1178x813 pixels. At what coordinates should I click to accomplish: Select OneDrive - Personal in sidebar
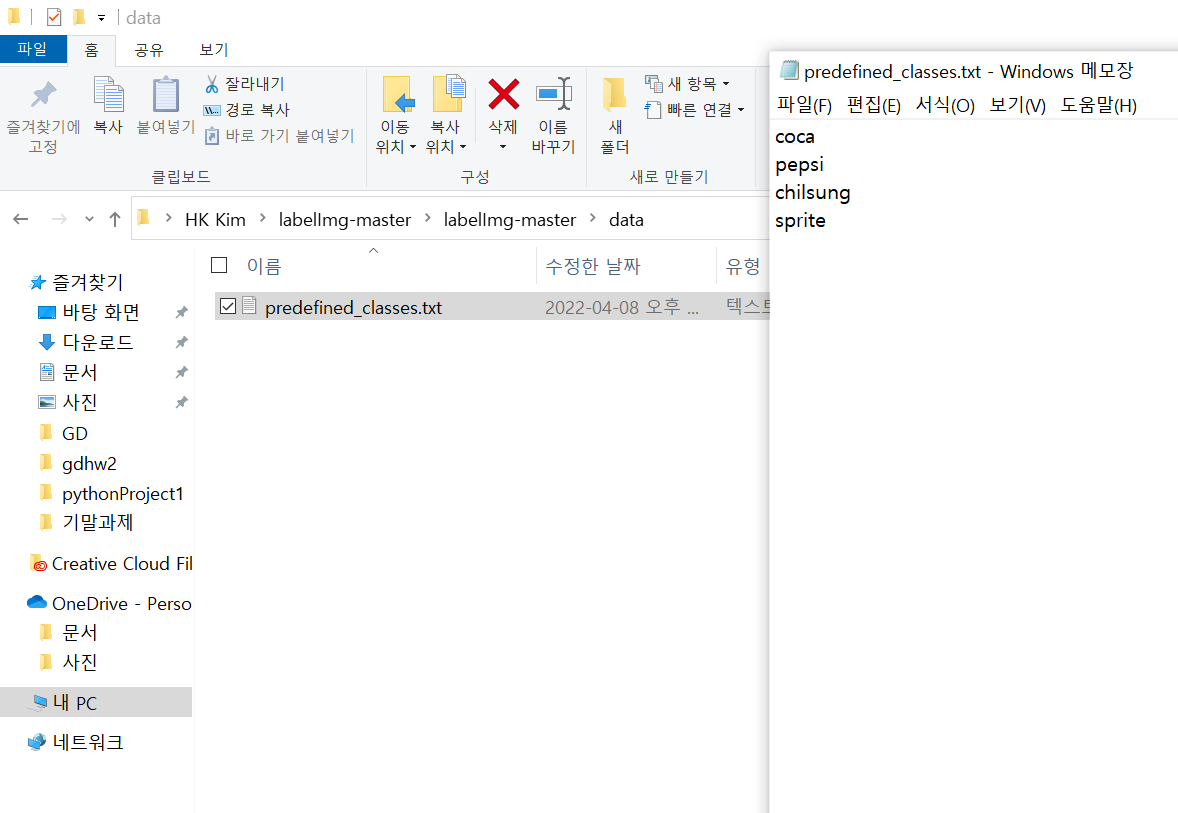[x=109, y=603]
